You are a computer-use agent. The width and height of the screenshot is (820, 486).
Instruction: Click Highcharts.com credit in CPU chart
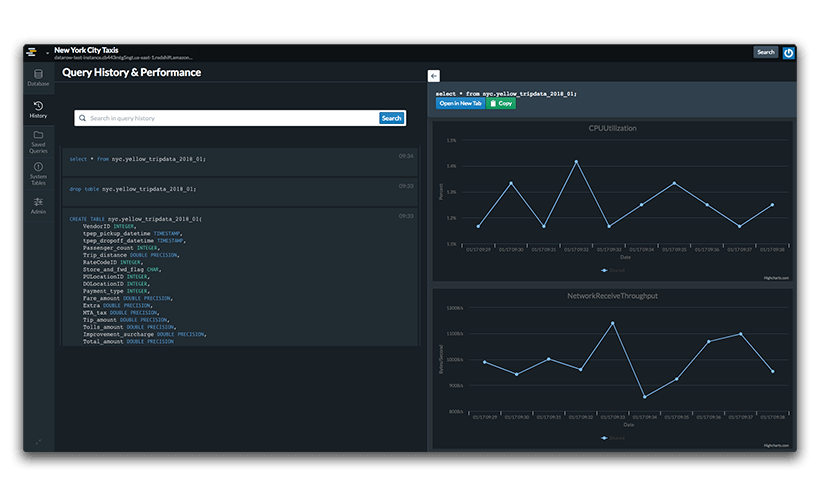point(776,278)
